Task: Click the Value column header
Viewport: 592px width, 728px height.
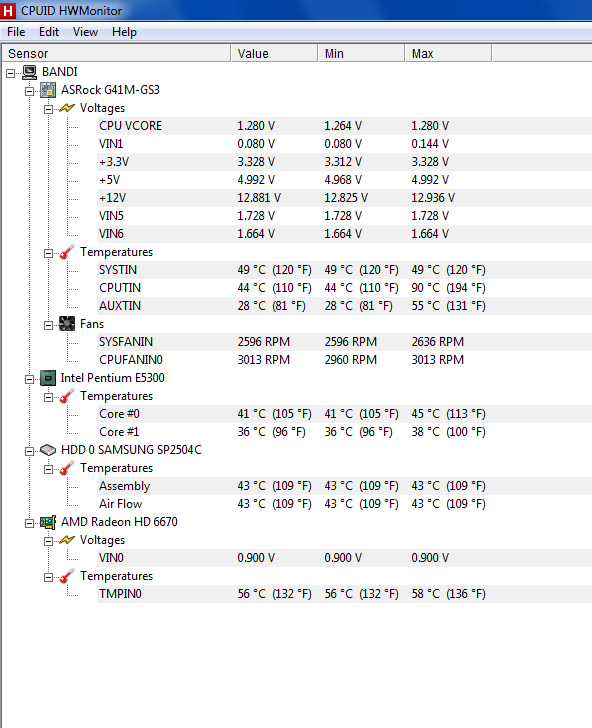Action: [x=274, y=53]
